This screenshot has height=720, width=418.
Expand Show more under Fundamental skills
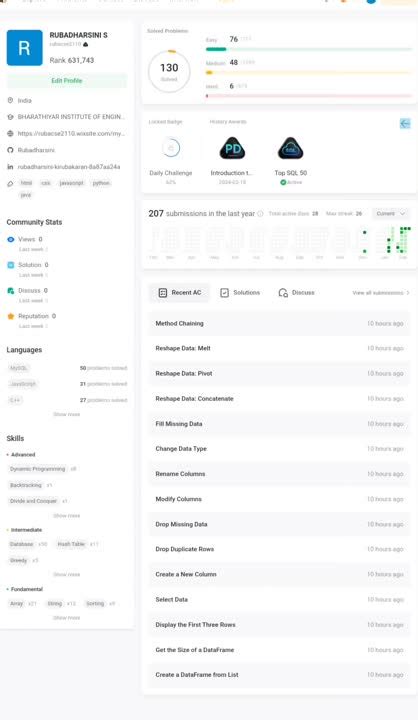tap(67, 618)
